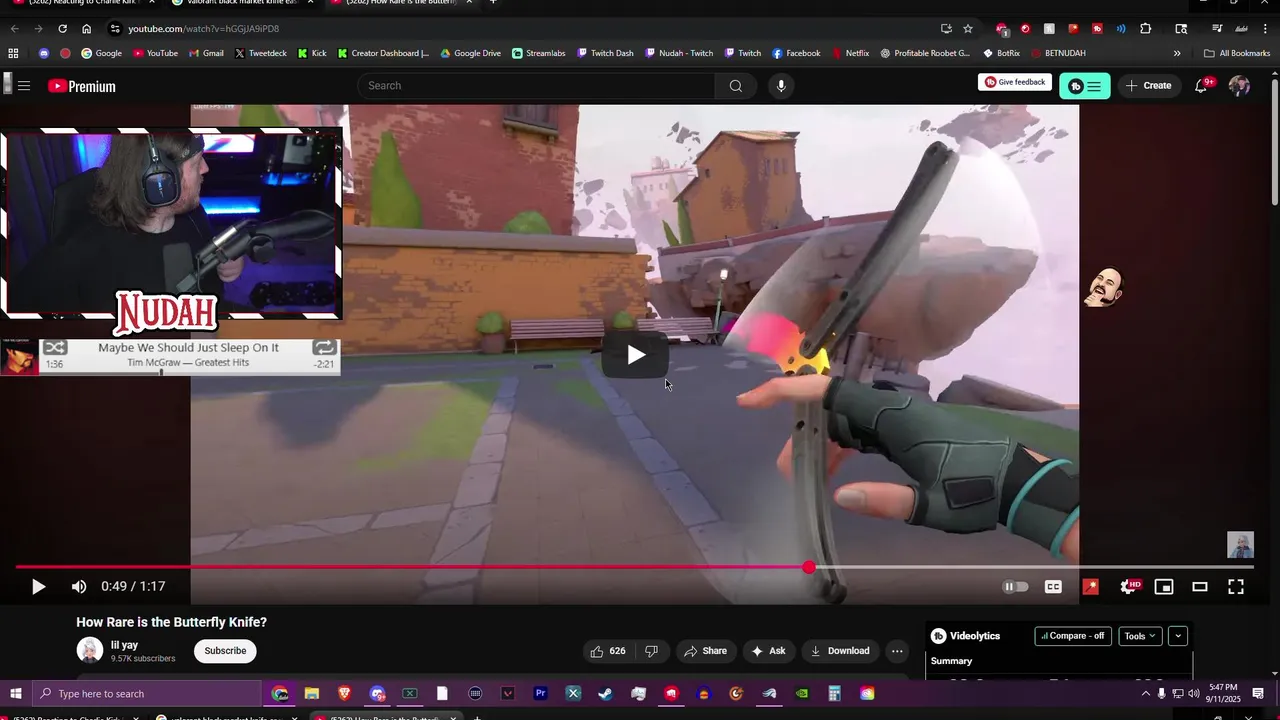
Task: Focus the YouTube Search field
Action: pos(536,86)
